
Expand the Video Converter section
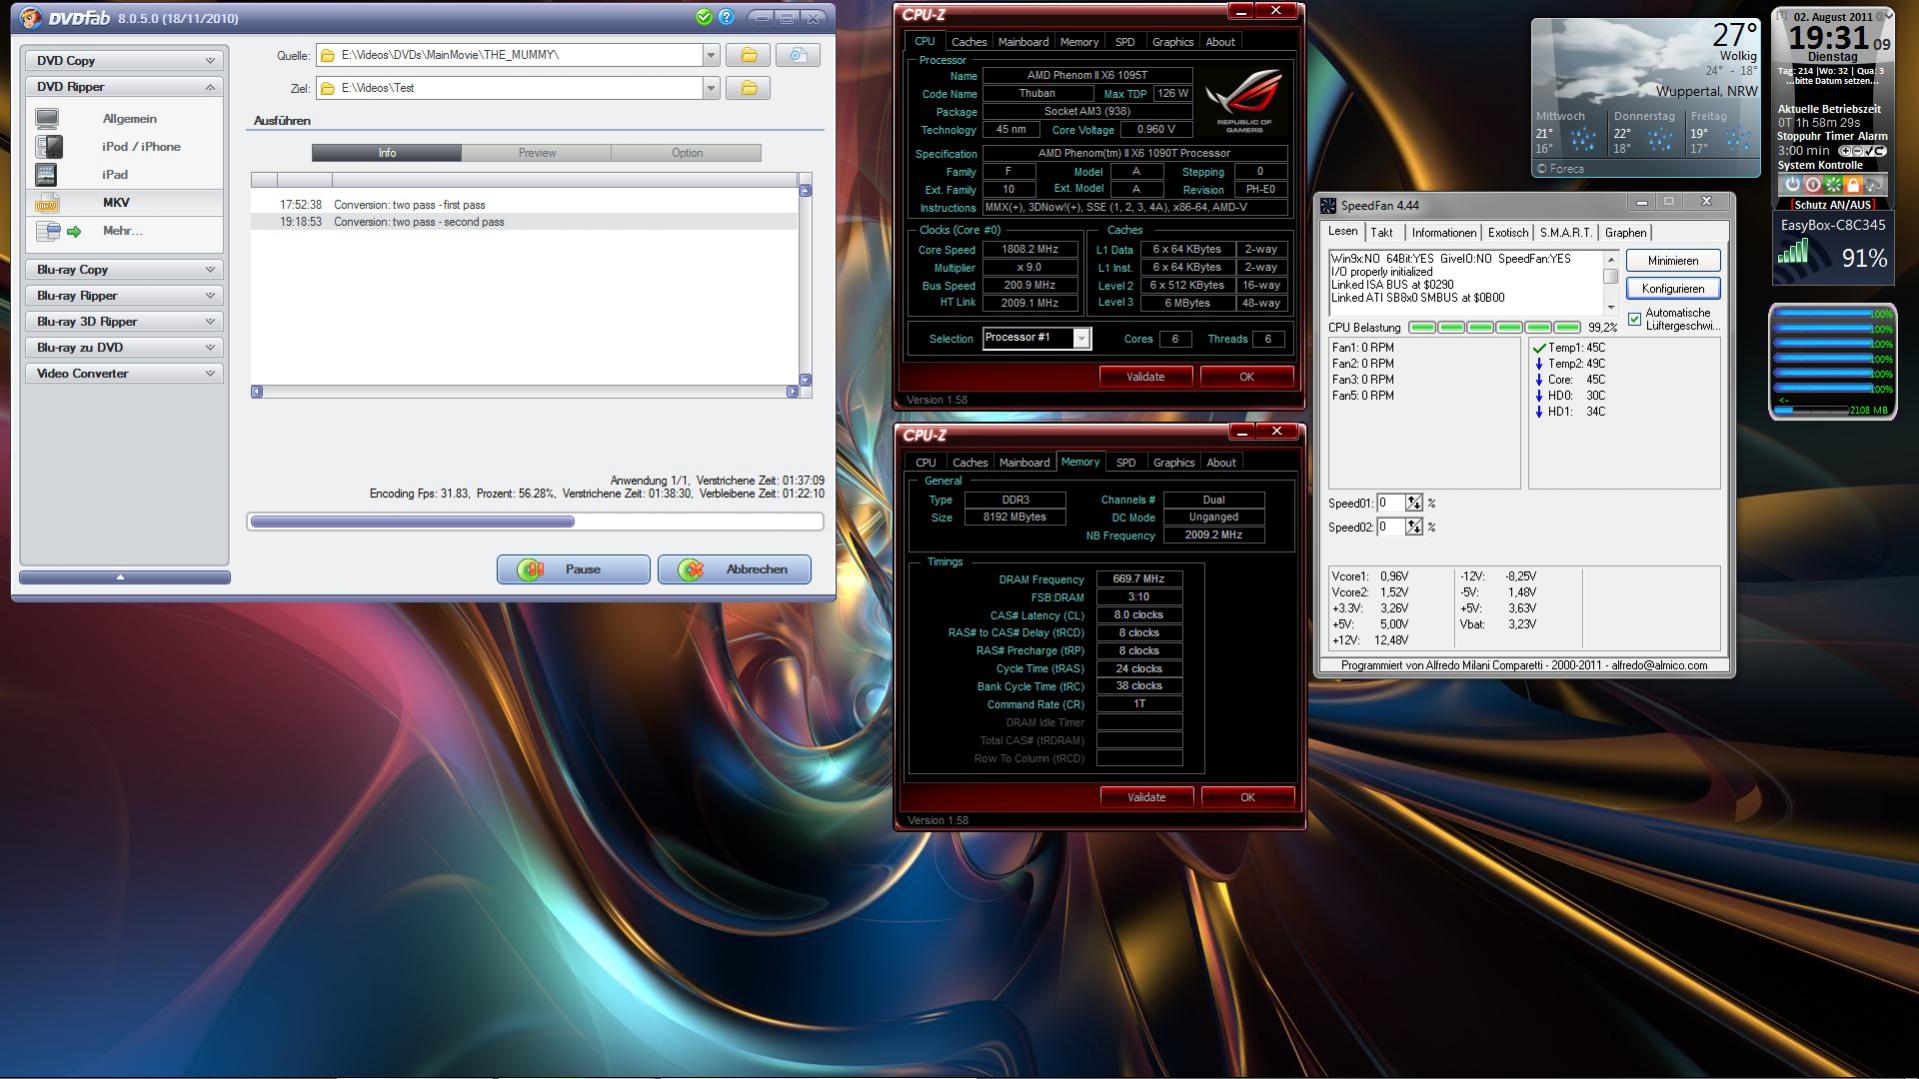click(x=124, y=374)
